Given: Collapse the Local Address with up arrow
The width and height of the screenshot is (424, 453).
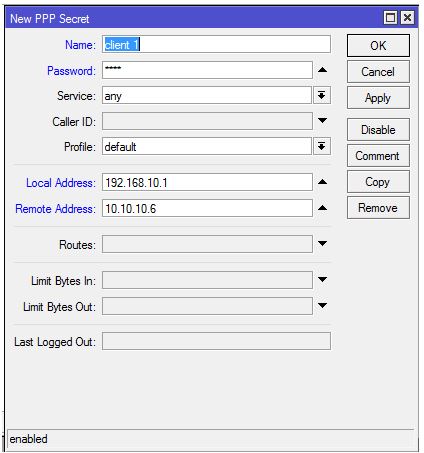Looking at the screenshot, I should 322,182.
